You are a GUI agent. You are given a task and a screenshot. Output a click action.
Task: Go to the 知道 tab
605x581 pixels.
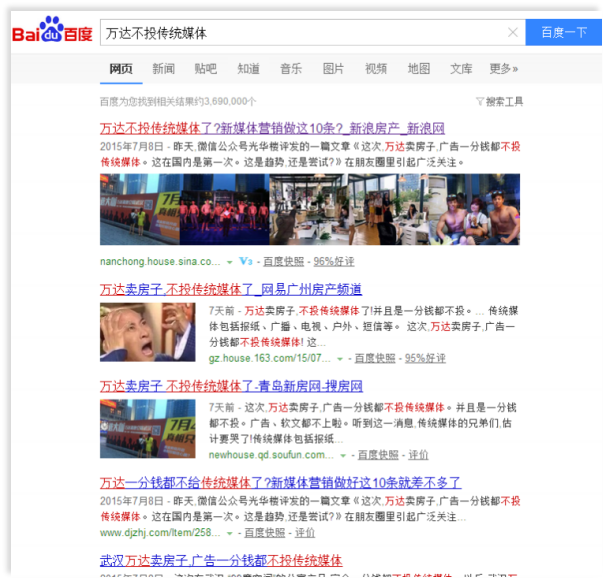click(x=248, y=69)
